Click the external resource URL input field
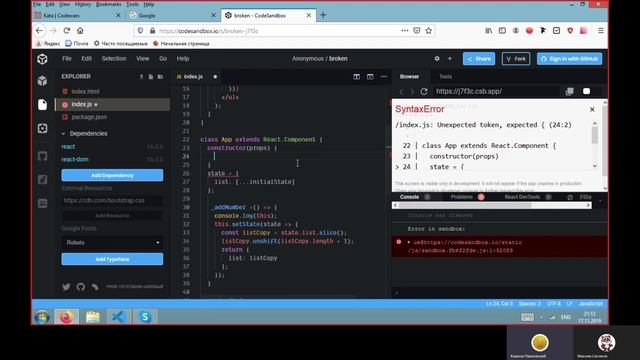The width and height of the screenshot is (640, 360). [x=112, y=201]
